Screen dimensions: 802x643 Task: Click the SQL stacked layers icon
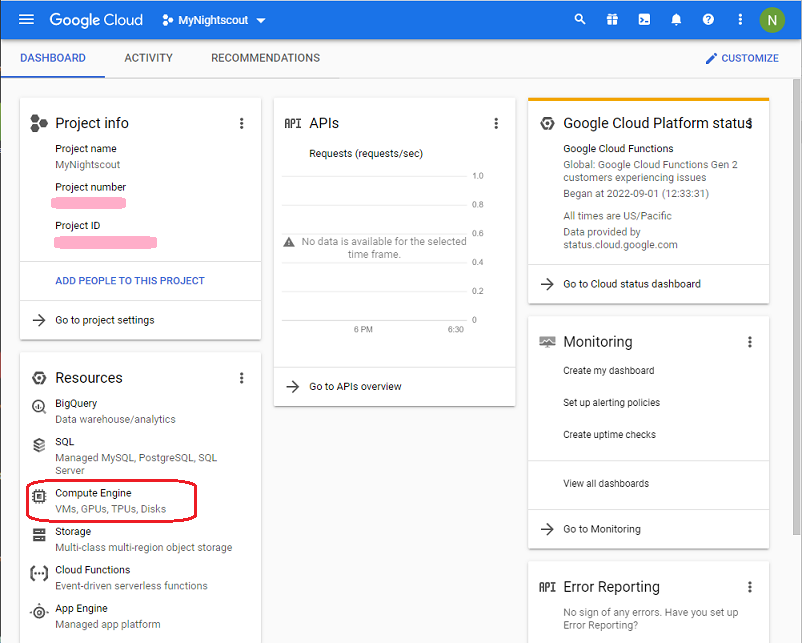[x=39, y=445]
